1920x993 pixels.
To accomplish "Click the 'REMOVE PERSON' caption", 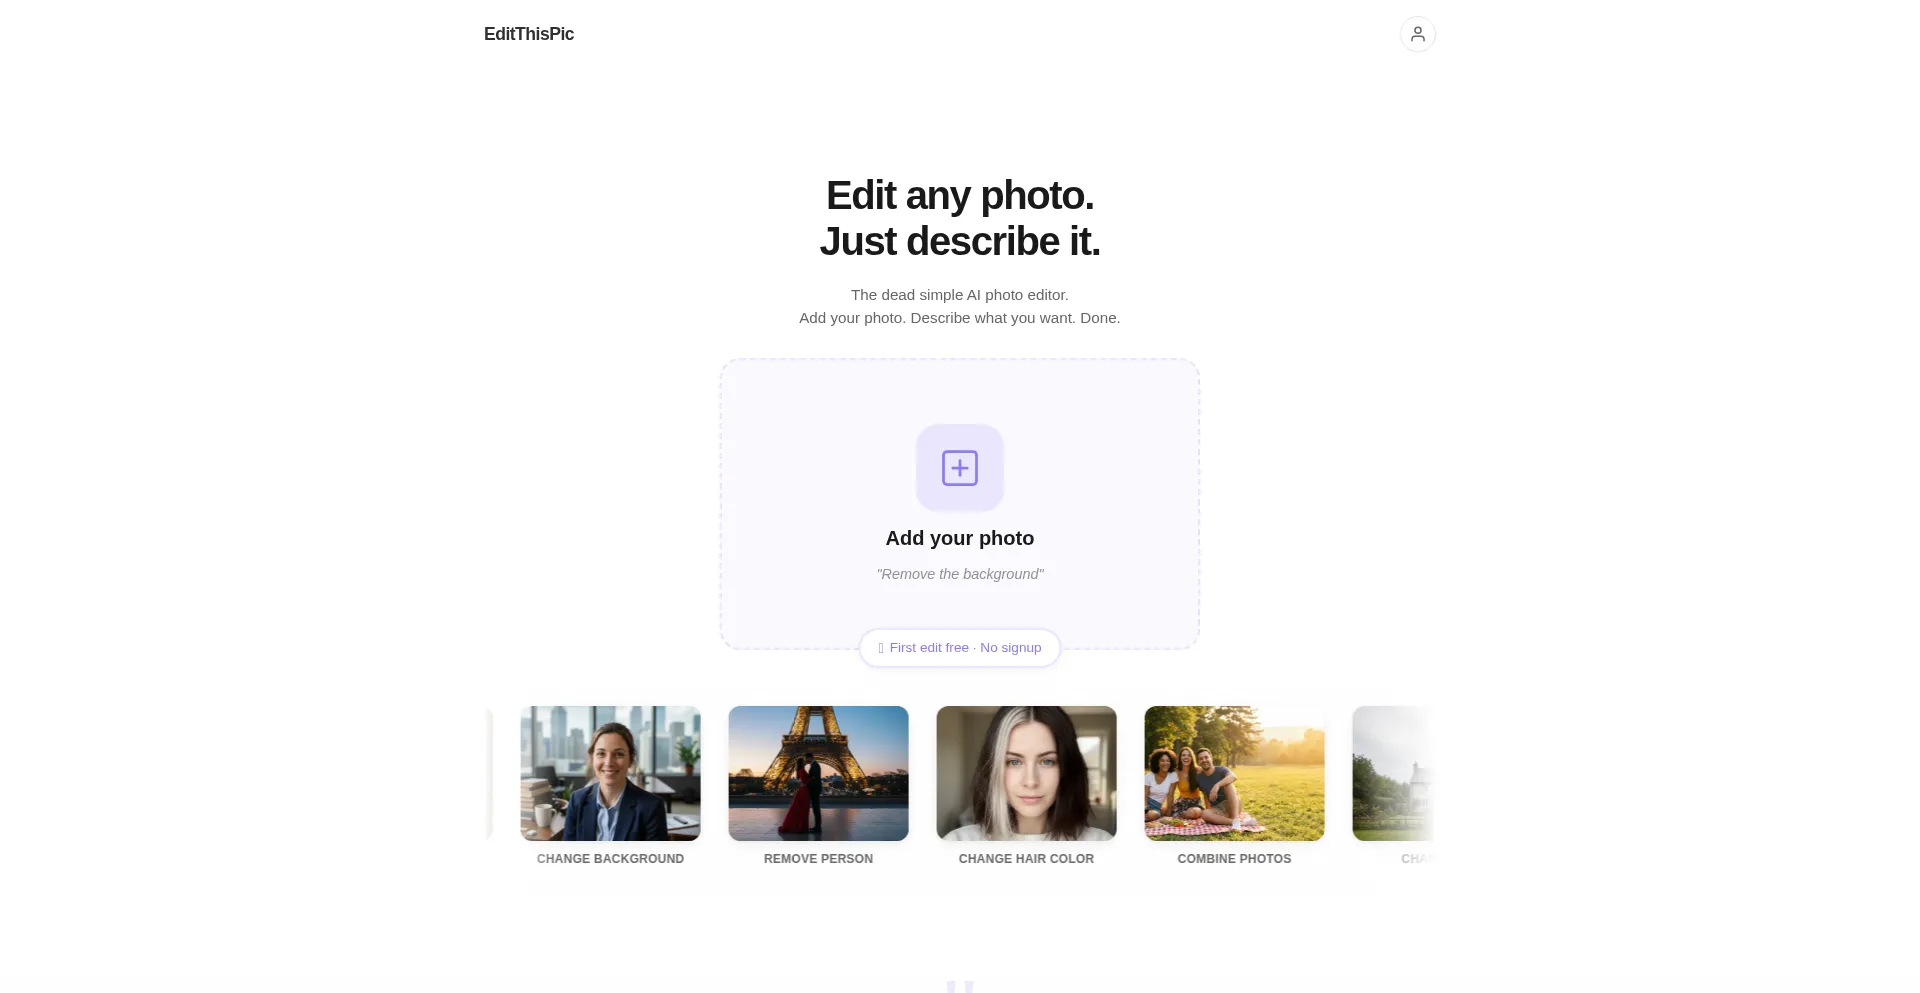I will point(818,859).
